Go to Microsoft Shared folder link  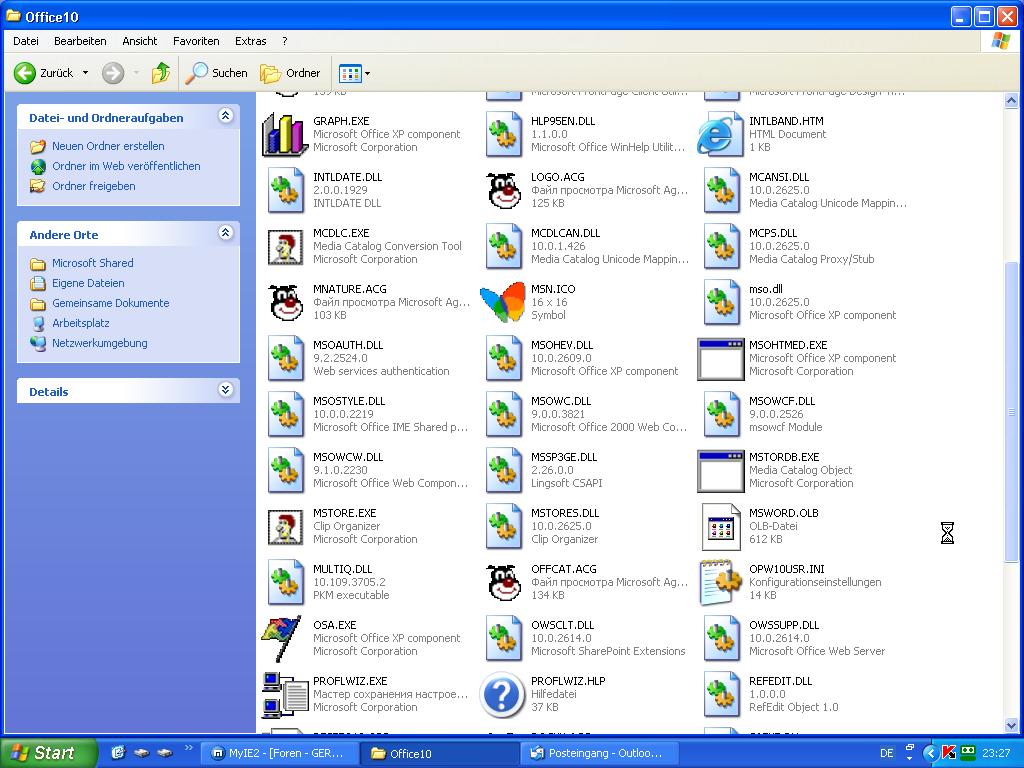(93, 263)
